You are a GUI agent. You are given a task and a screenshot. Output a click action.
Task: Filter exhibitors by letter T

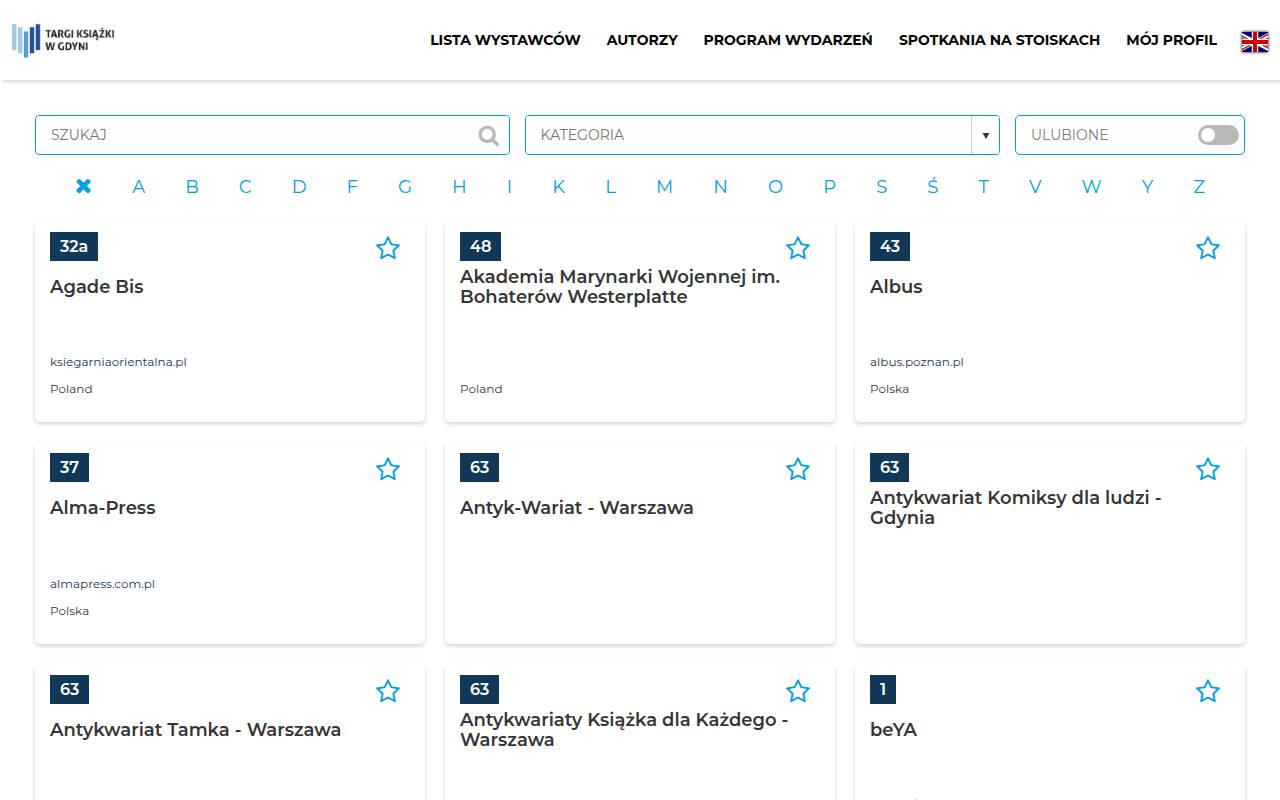[x=984, y=186]
